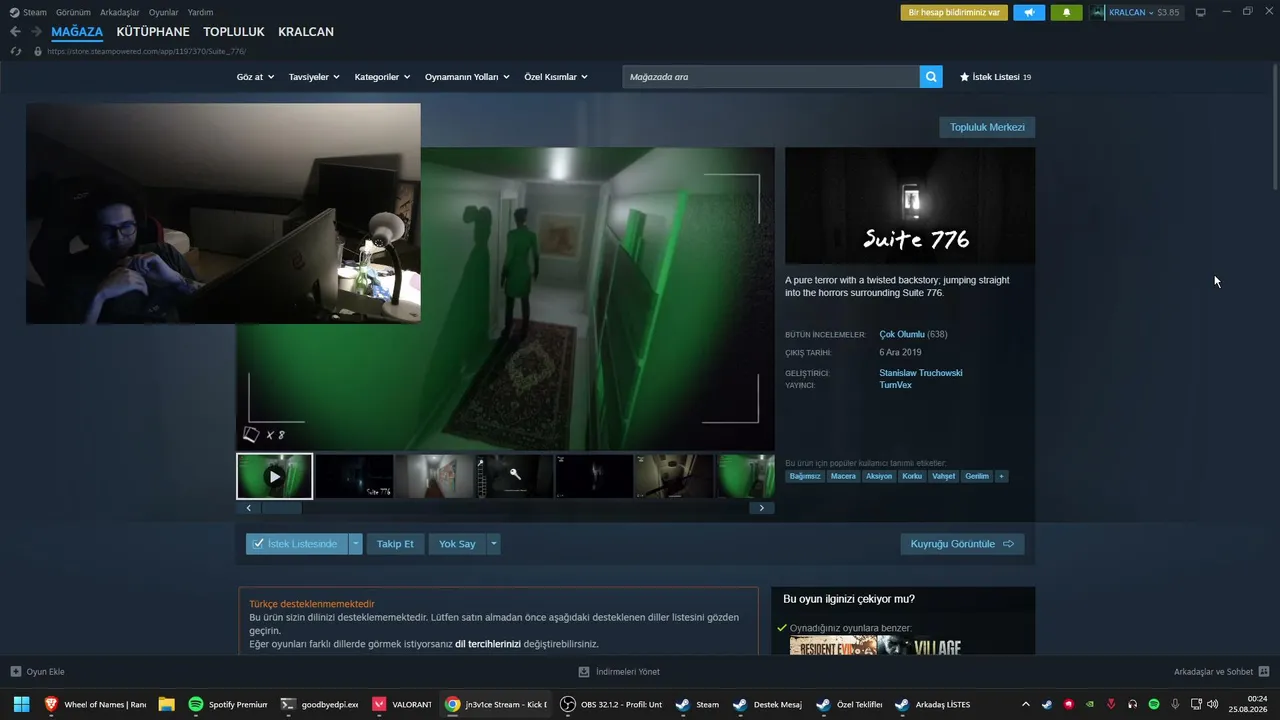The width and height of the screenshot is (1280, 720).
Task: Open the announcements megaphone button
Action: (x=1029, y=13)
